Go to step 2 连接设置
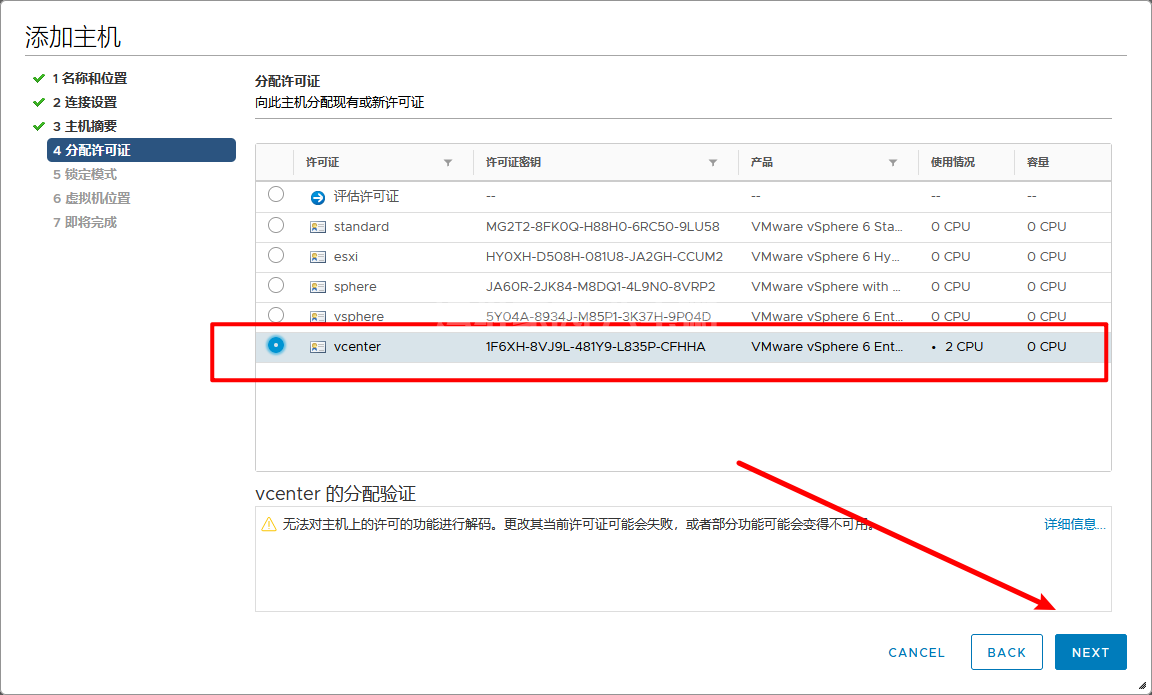This screenshot has height=695, width=1152. tap(85, 102)
